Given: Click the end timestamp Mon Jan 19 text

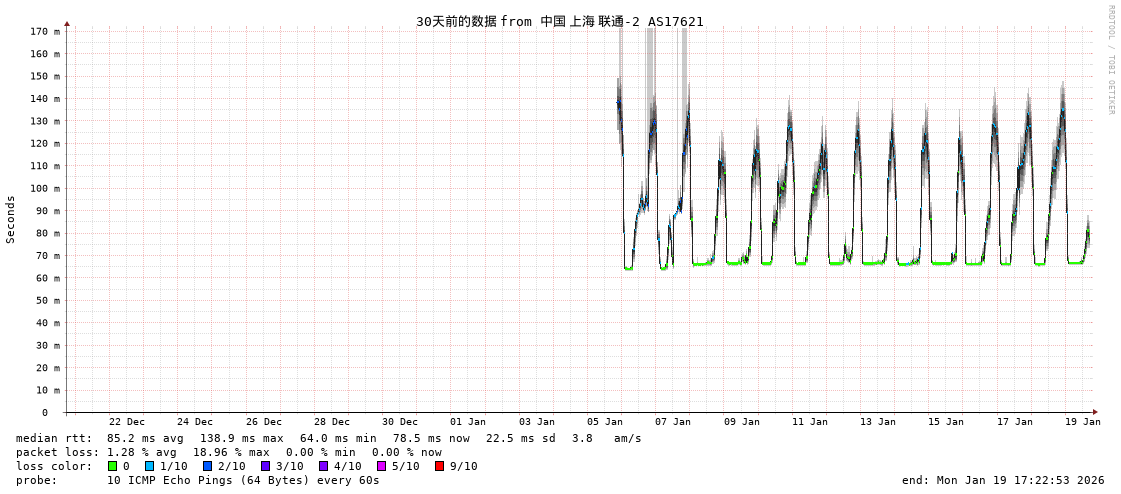Looking at the screenshot, I should coord(1002,480).
